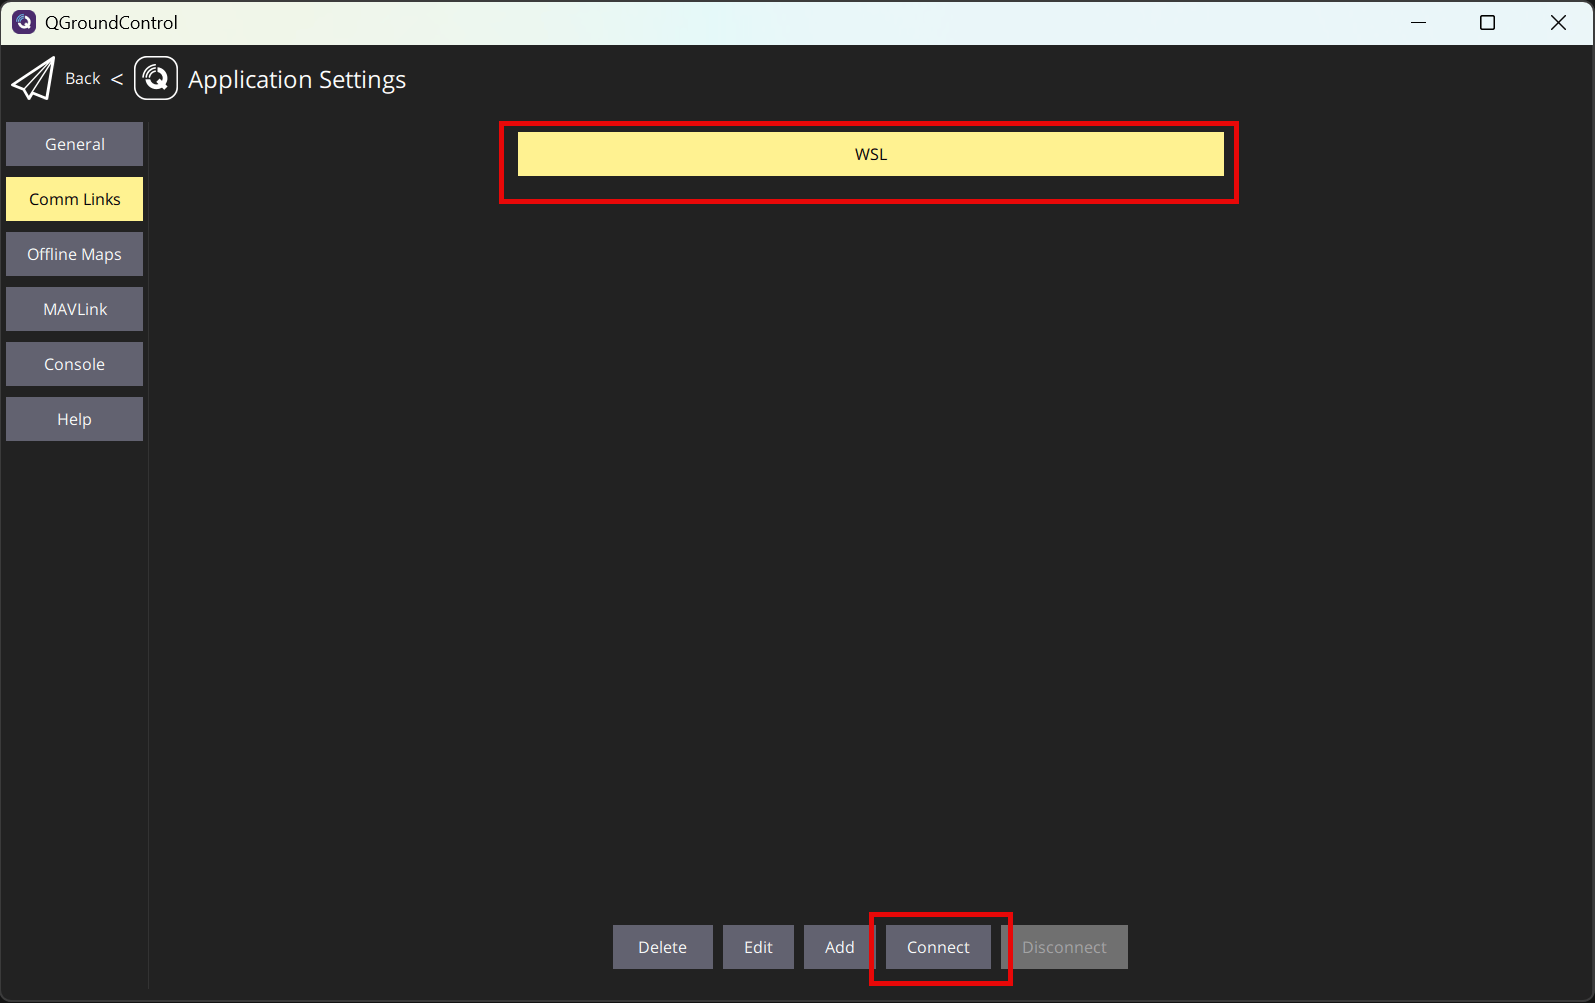Image resolution: width=1595 pixels, height=1003 pixels.
Task: Edit the selected link configuration
Action: [x=758, y=947]
